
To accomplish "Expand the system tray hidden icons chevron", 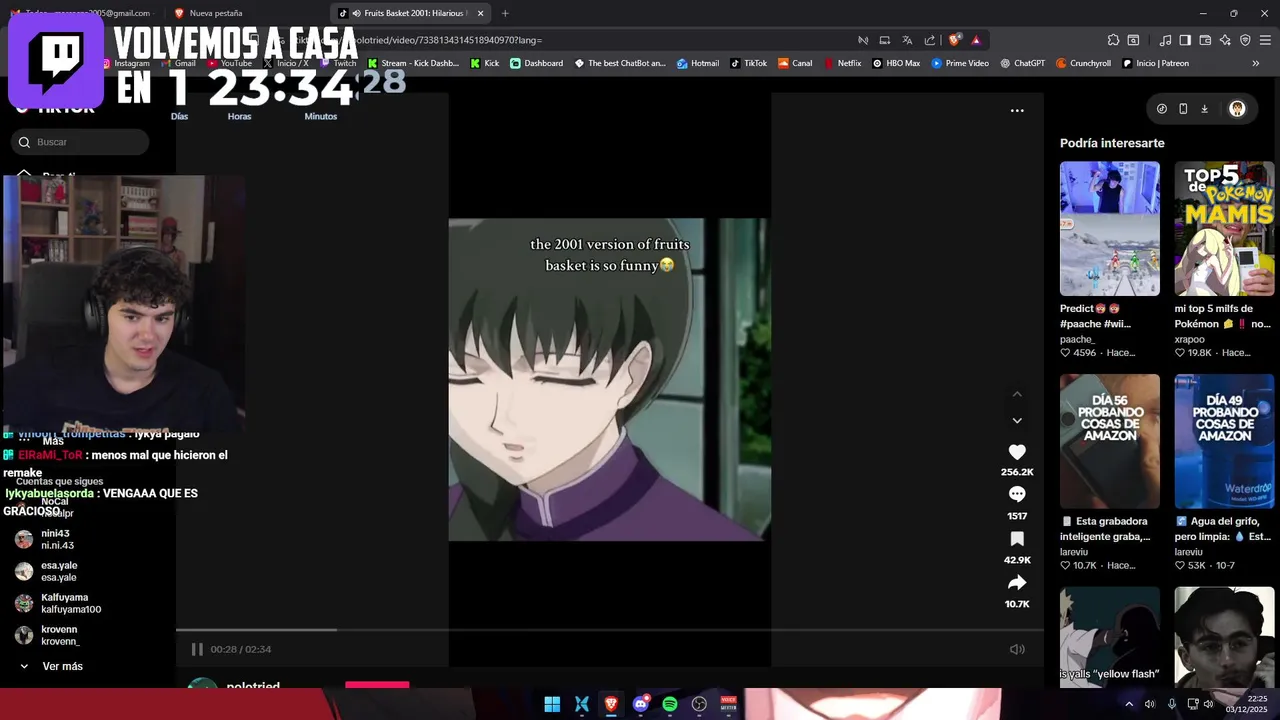I will click(x=1129, y=704).
